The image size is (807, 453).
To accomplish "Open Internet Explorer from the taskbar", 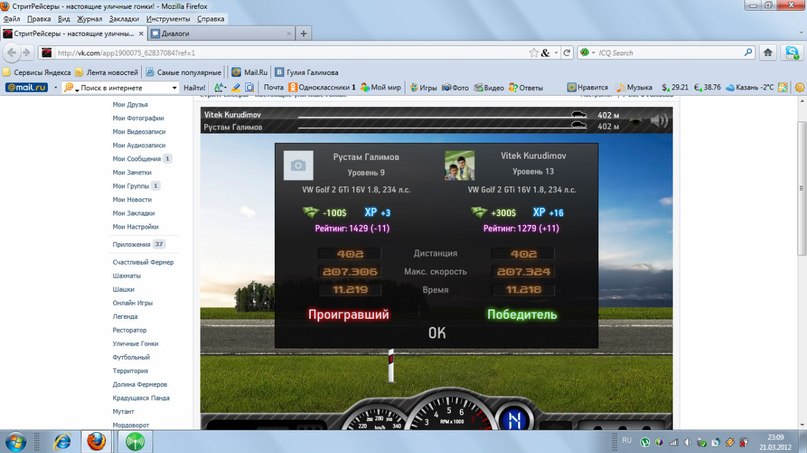I will pyautogui.click(x=62, y=440).
